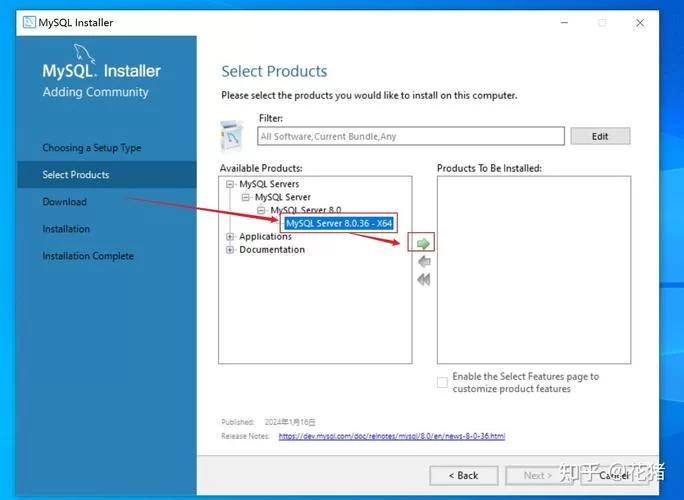Click the filter package icon
This screenshot has width=684, height=500.
tap(232, 136)
